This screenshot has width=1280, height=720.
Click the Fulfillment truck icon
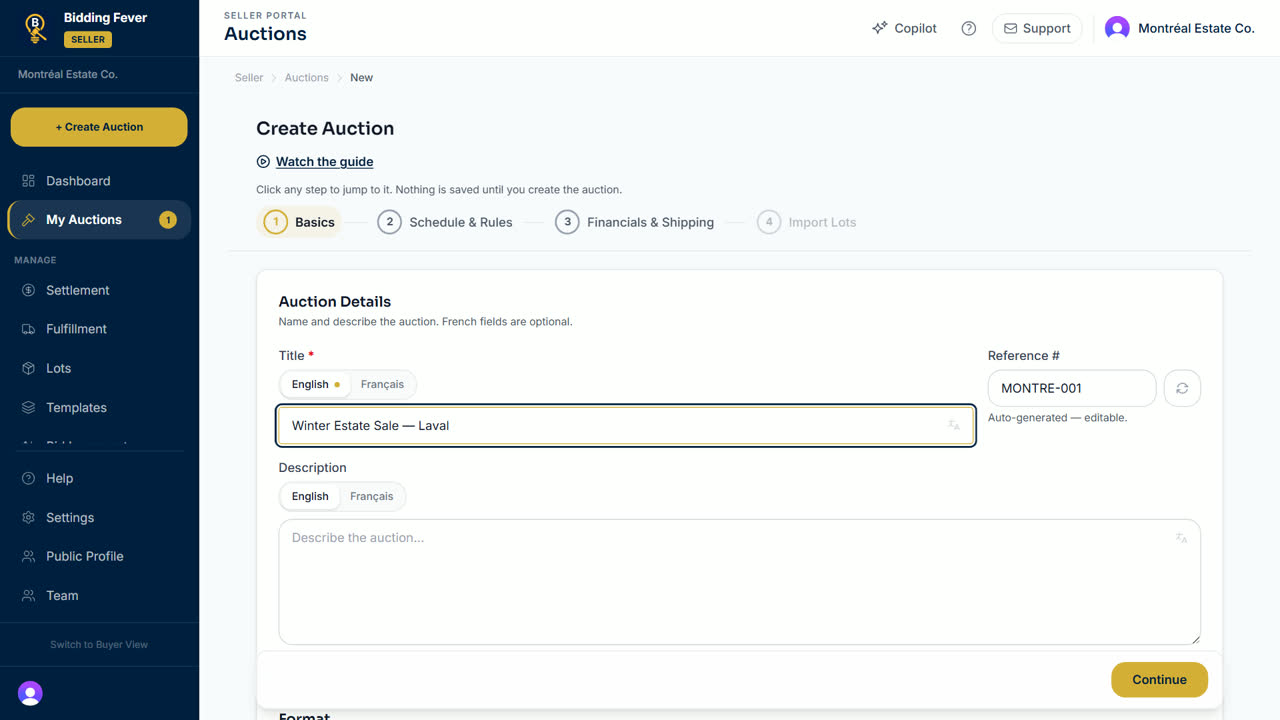[28, 329]
